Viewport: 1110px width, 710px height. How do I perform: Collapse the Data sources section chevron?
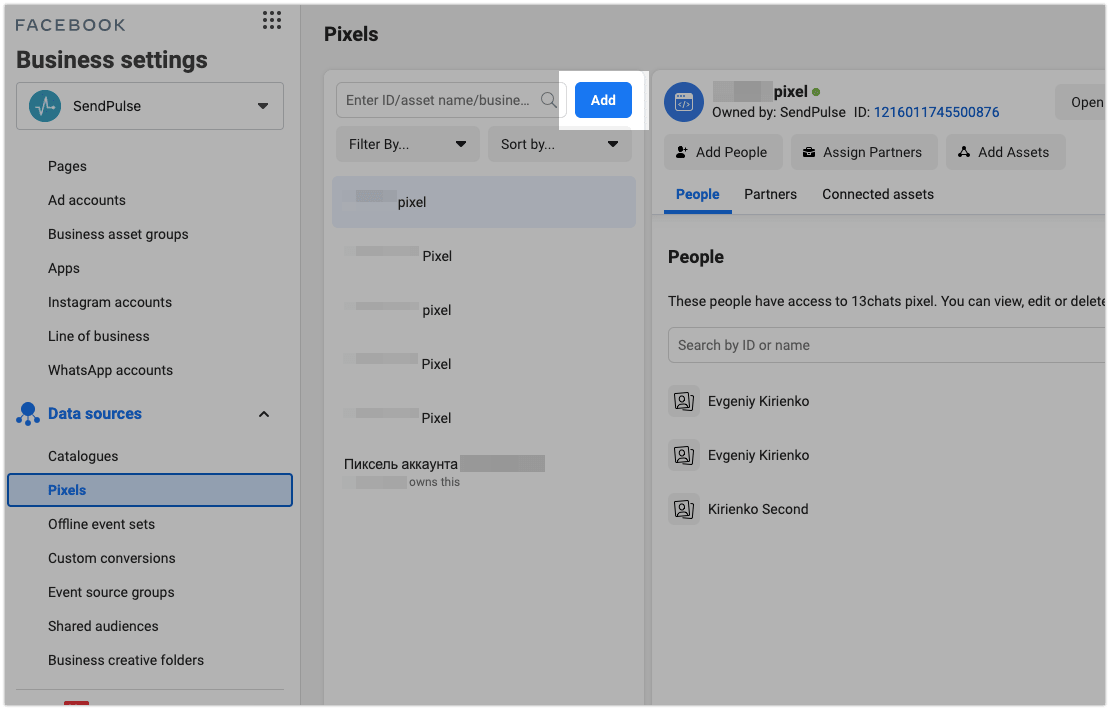click(x=264, y=414)
